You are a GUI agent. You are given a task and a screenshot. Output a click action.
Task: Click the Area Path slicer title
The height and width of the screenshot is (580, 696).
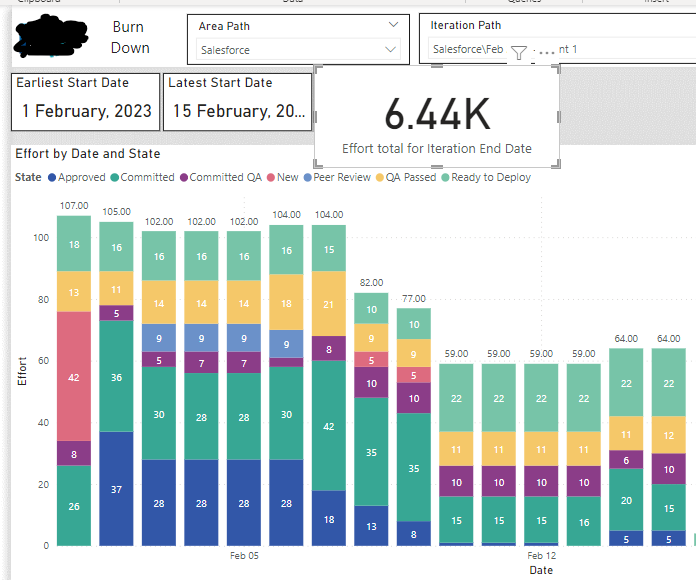tap(224, 26)
